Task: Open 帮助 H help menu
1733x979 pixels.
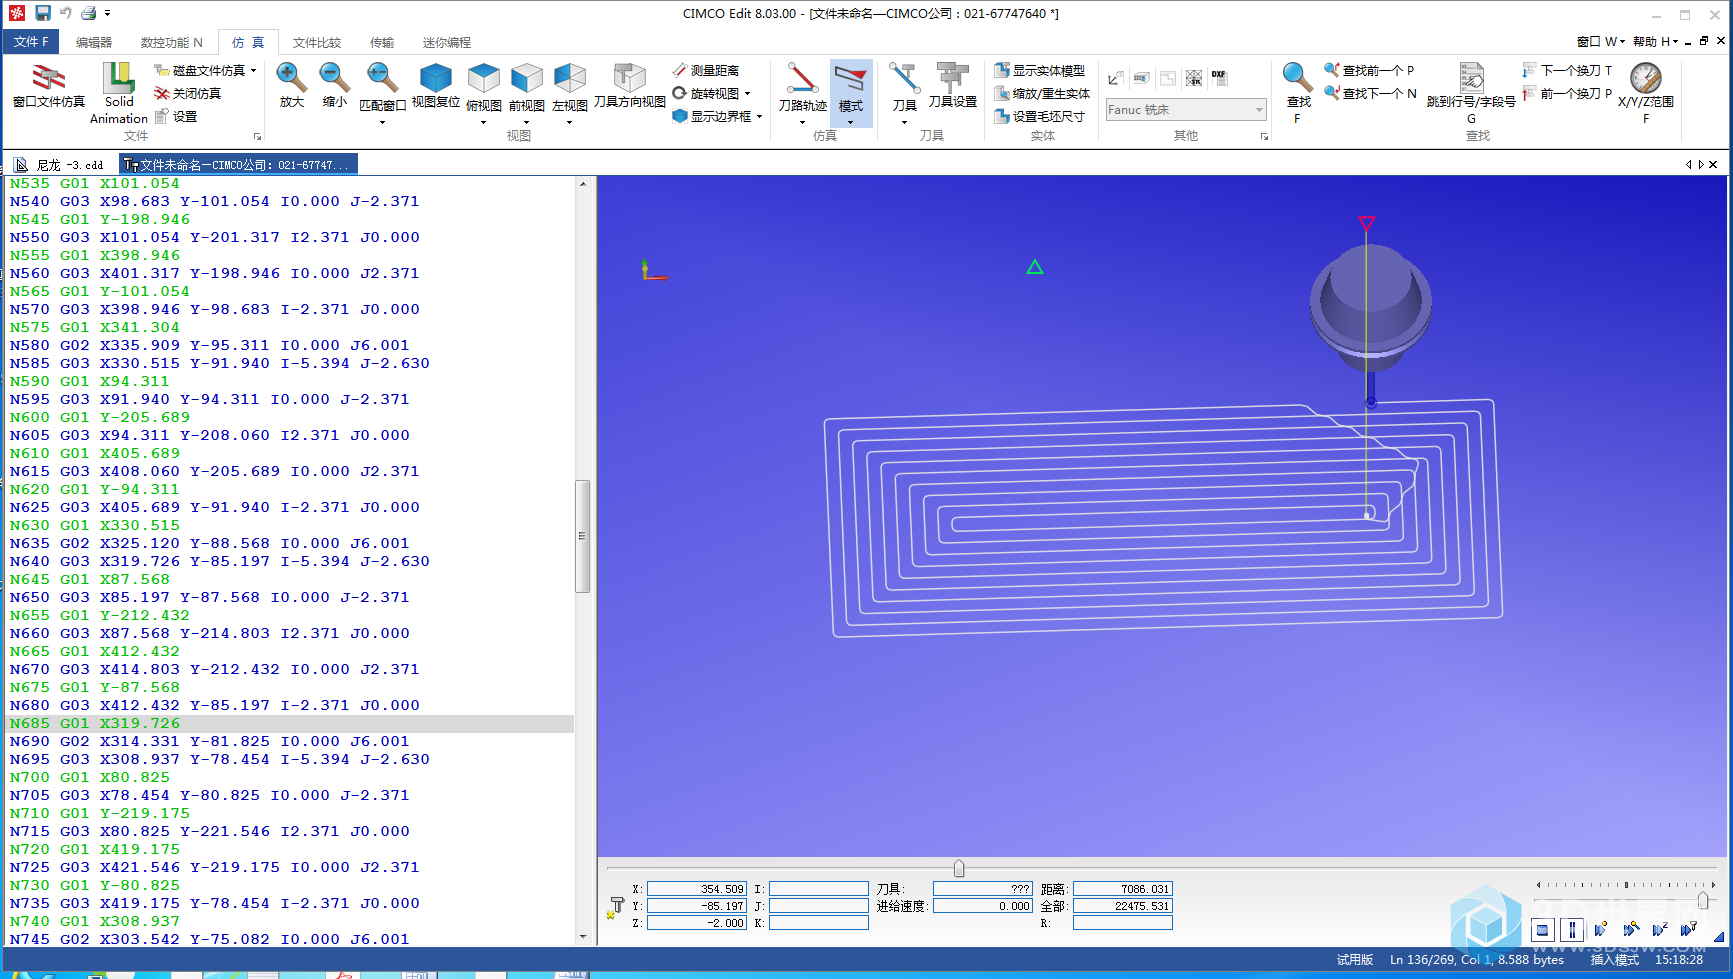Action: [x=1655, y=41]
